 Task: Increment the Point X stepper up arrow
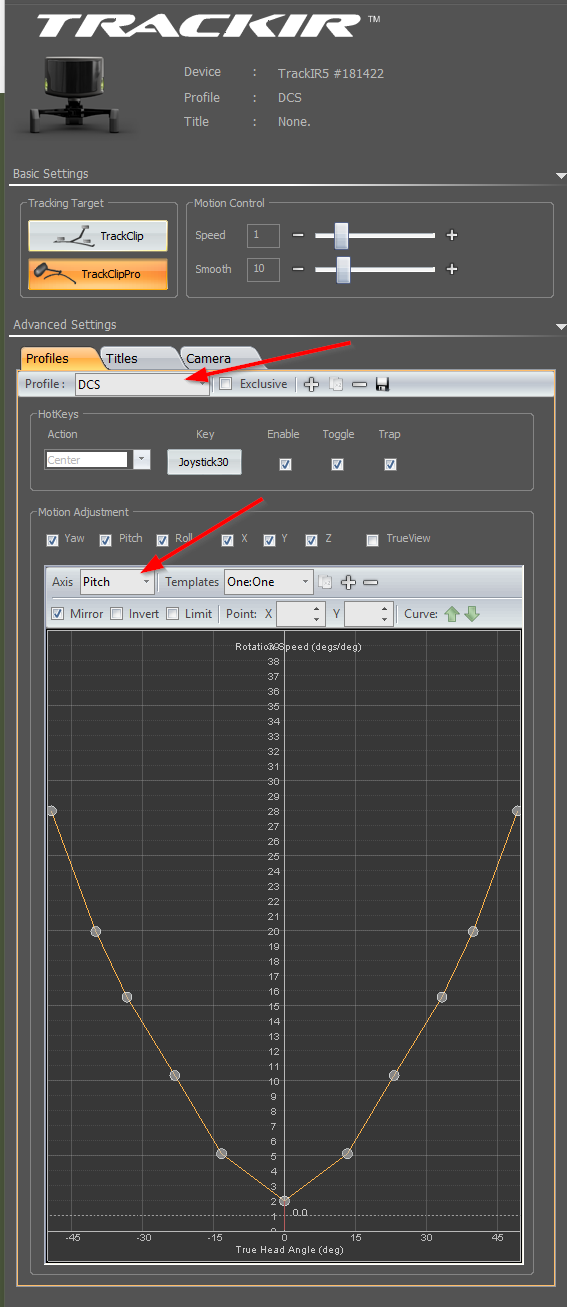pyautogui.click(x=318, y=608)
